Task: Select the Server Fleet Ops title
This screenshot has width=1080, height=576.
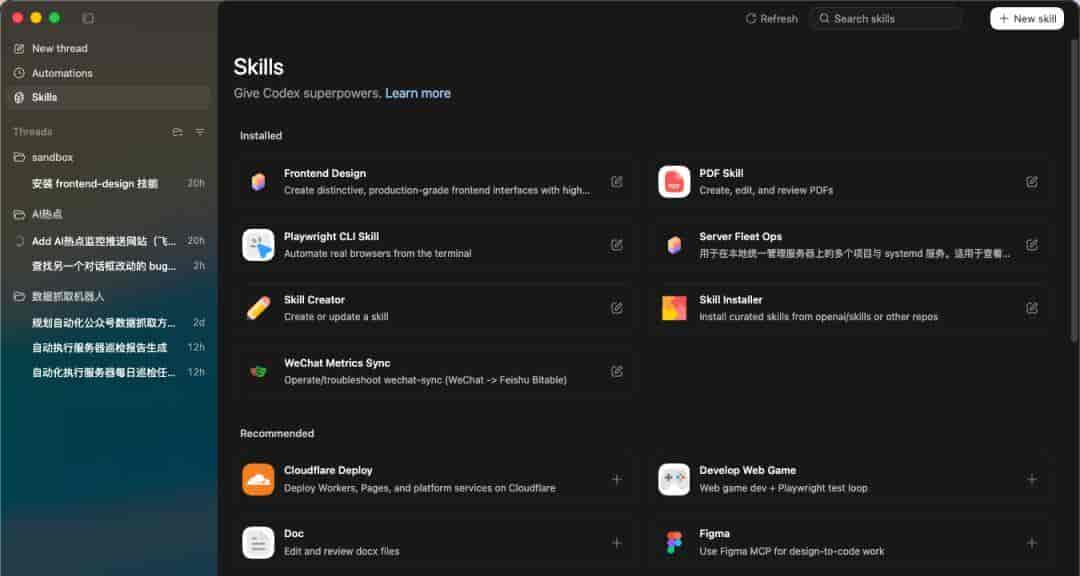Action: coord(740,236)
